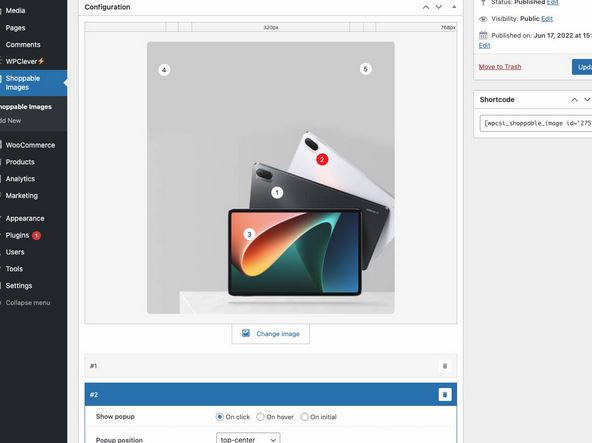
Task: Move the Shortcode panel down
Action: point(587,100)
